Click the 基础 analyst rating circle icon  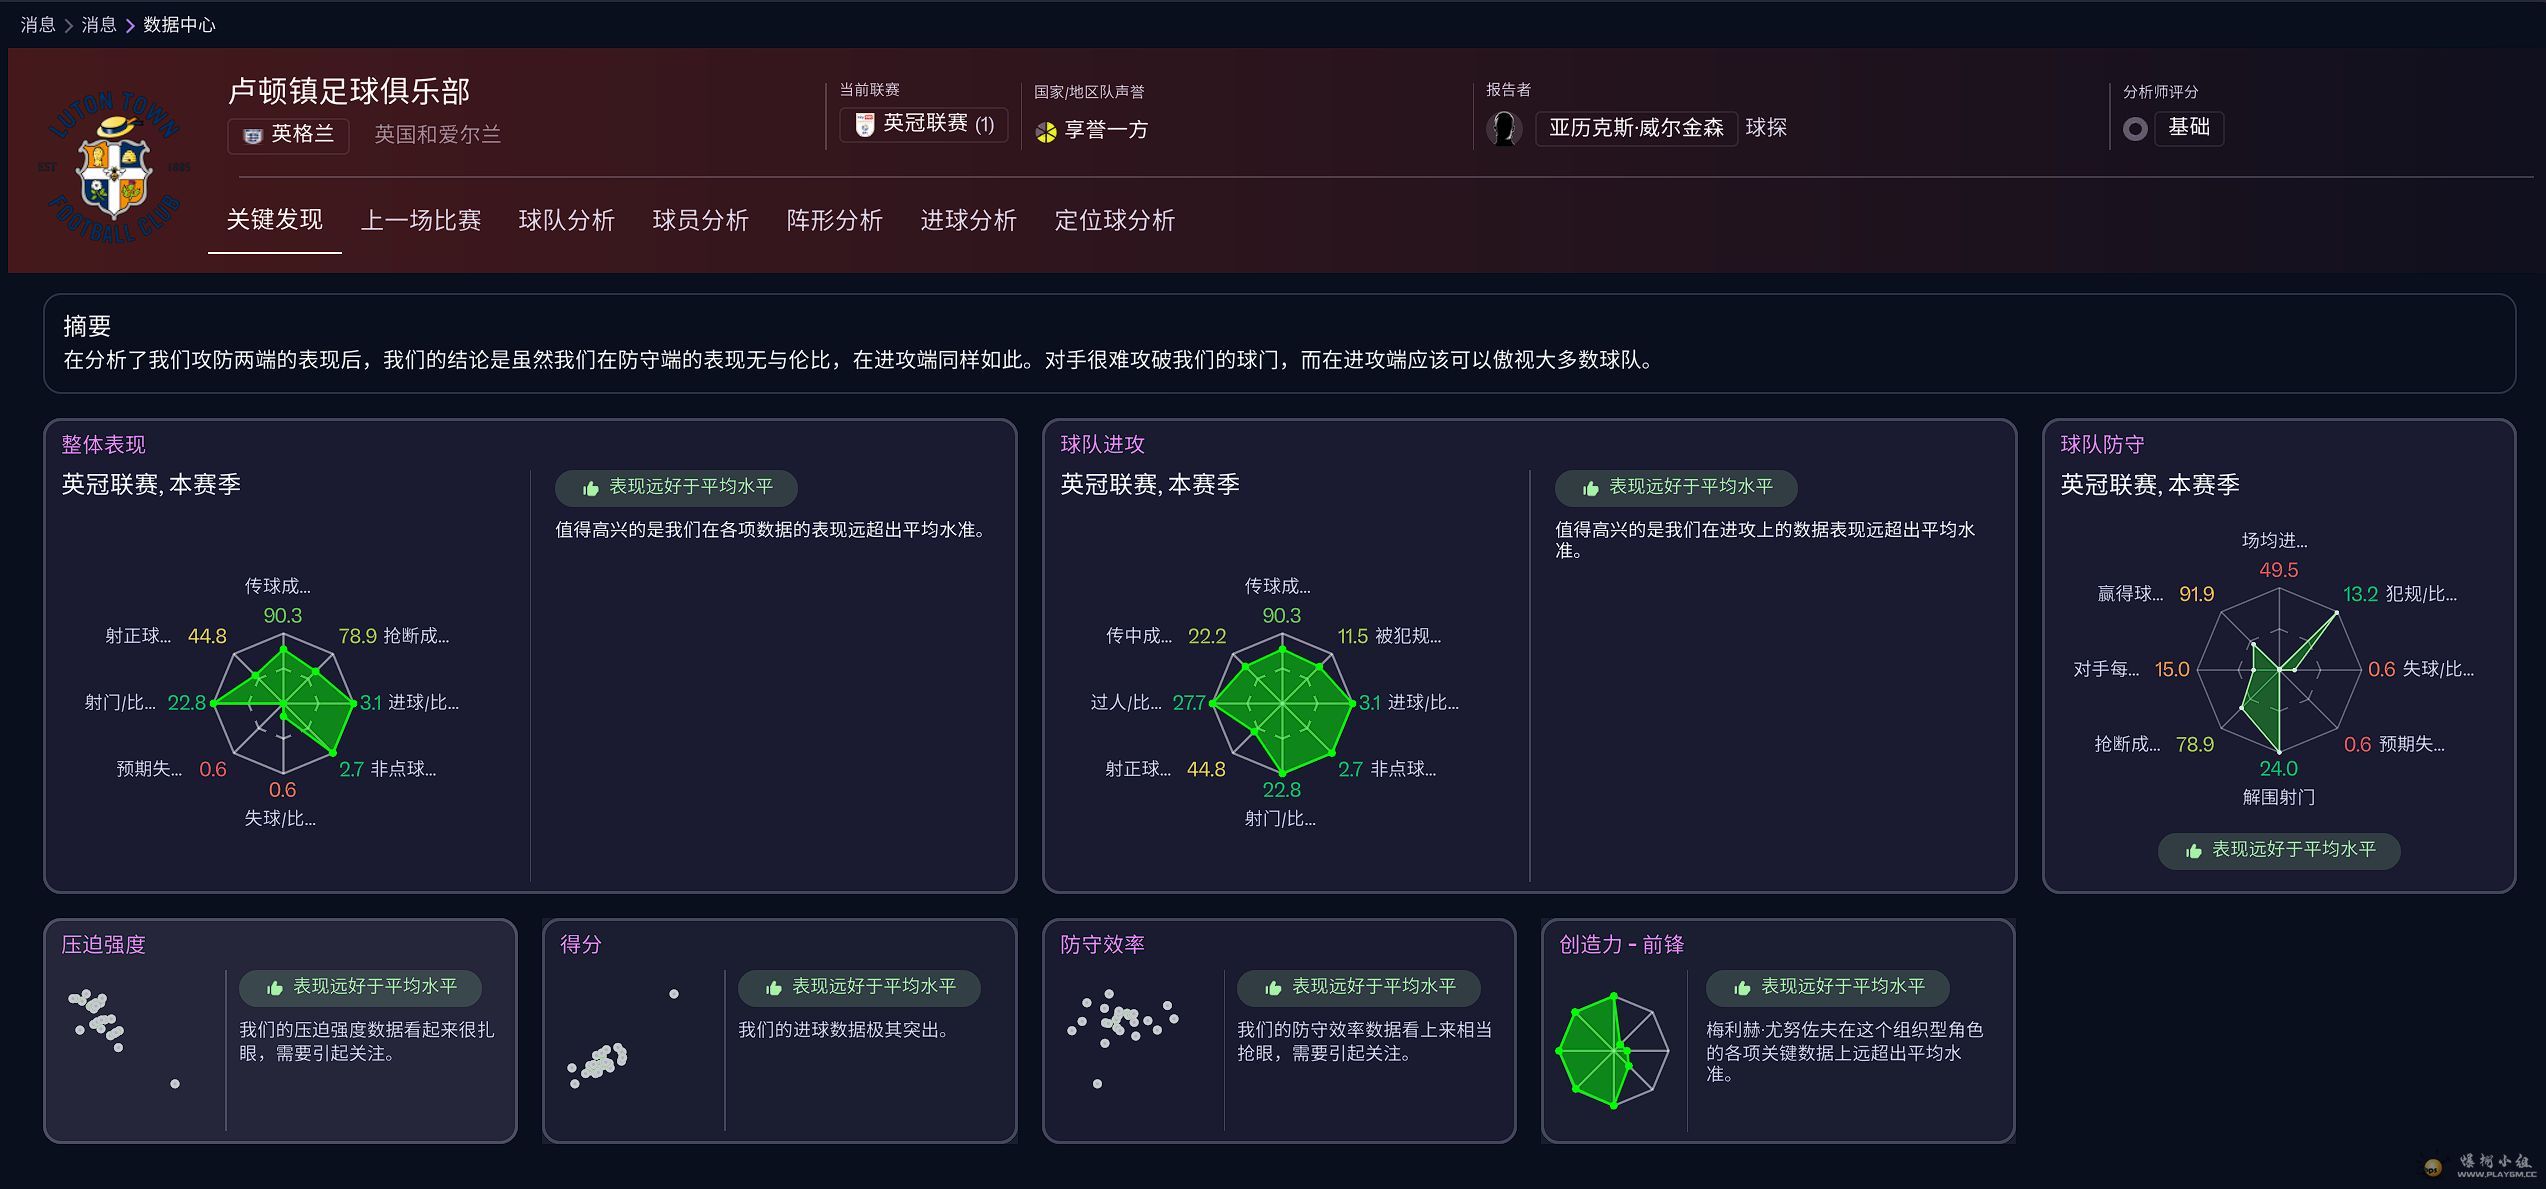tap(2135, 129)
